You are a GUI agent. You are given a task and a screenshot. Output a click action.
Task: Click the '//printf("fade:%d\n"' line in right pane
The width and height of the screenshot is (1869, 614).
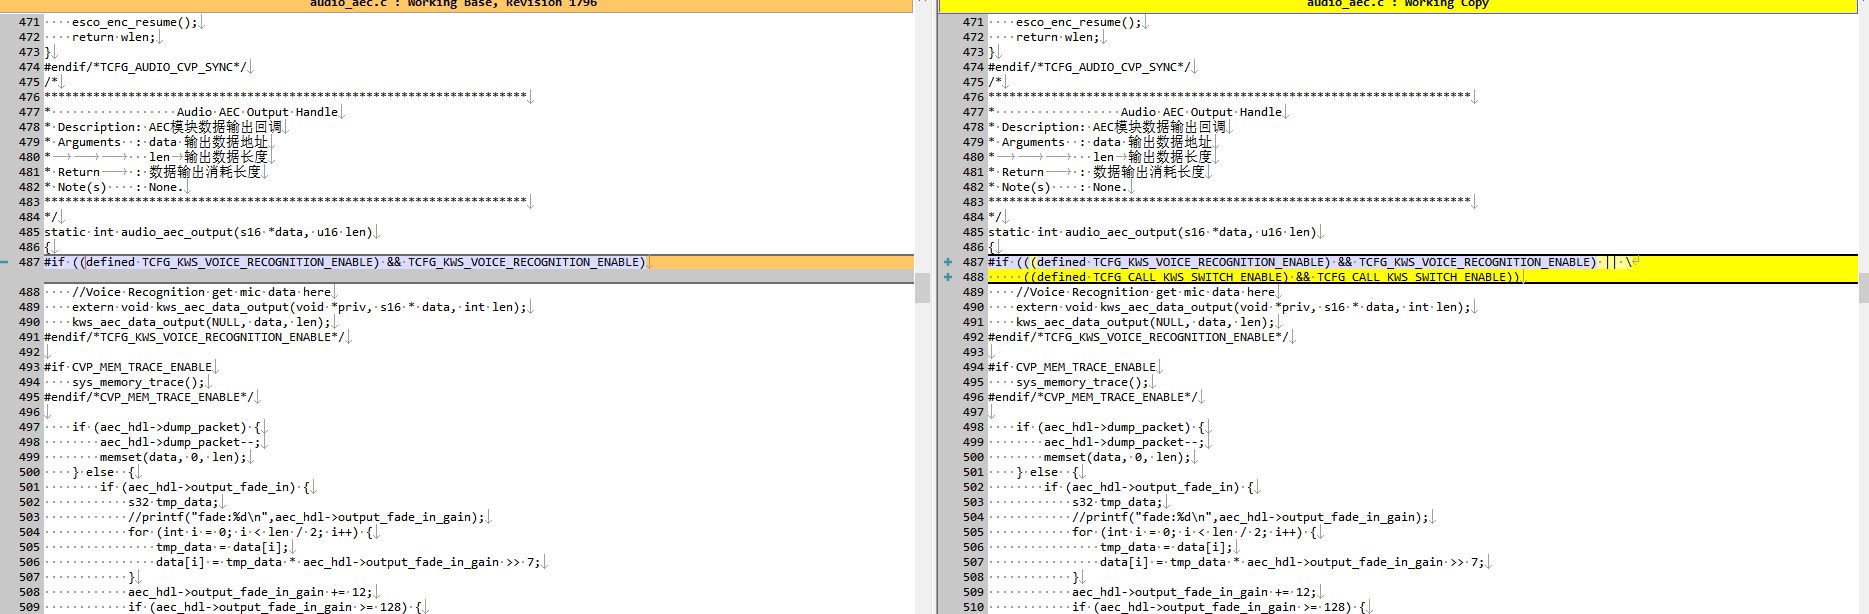click(1249, 517)
